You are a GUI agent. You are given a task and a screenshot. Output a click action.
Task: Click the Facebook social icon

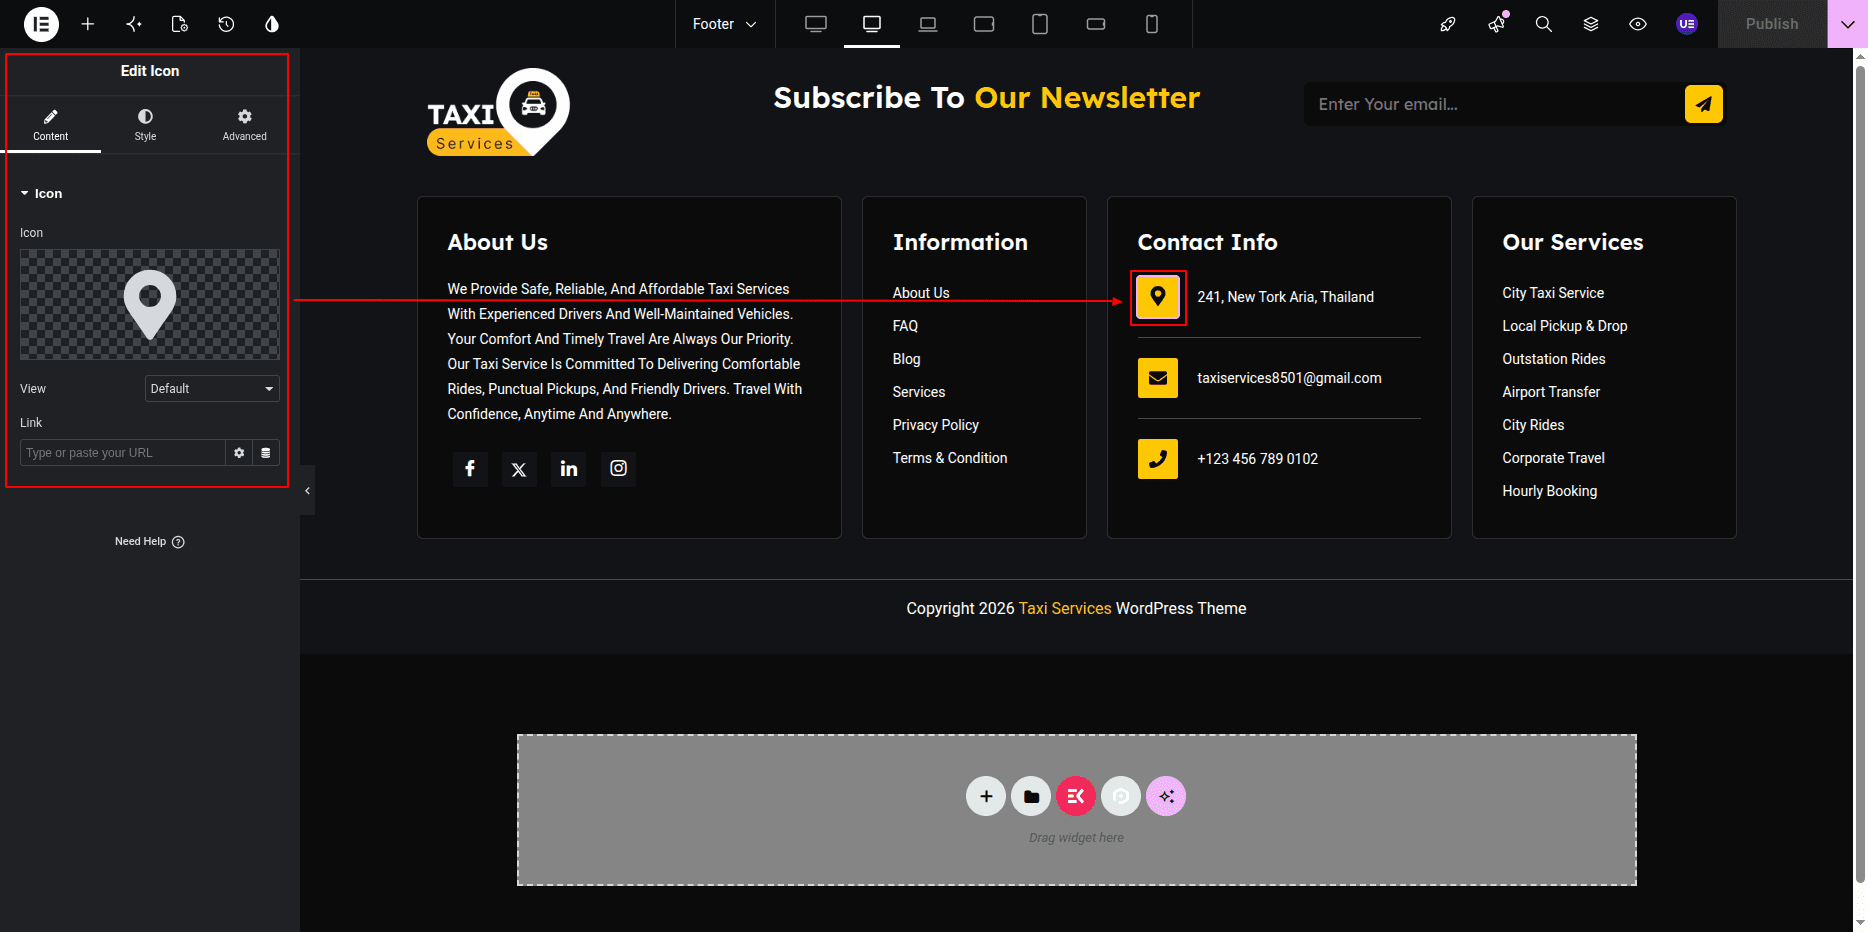click(470, 469)
